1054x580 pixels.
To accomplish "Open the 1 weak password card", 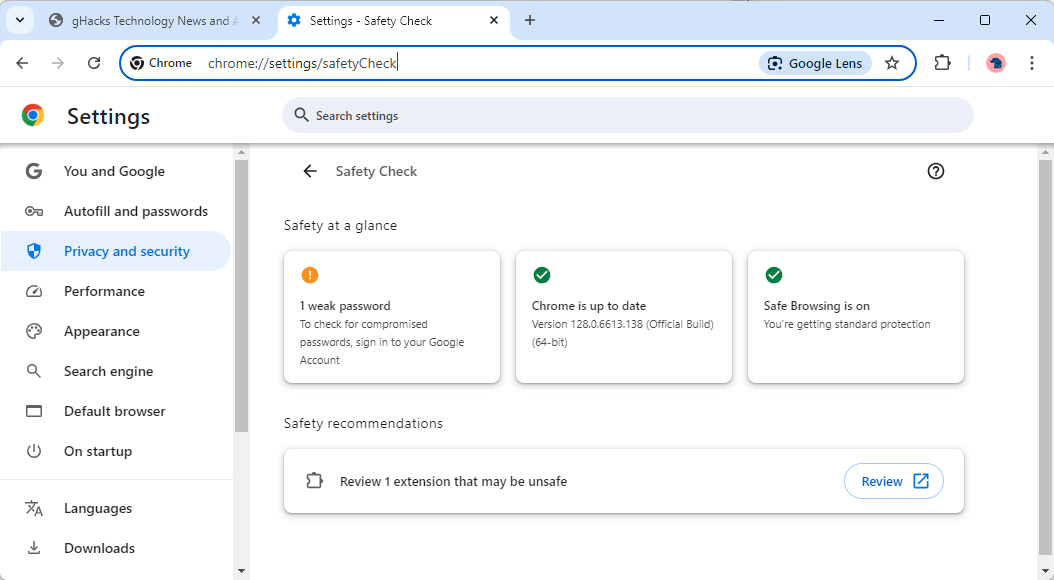I will [x=392, y=317].
